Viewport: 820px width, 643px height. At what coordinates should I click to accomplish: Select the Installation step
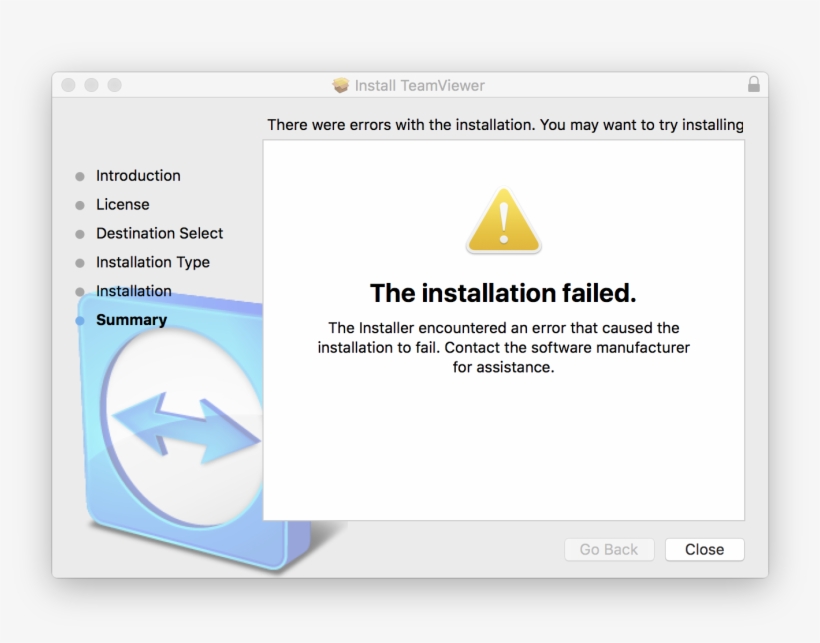pyautogui.click(x=134, y=291)
